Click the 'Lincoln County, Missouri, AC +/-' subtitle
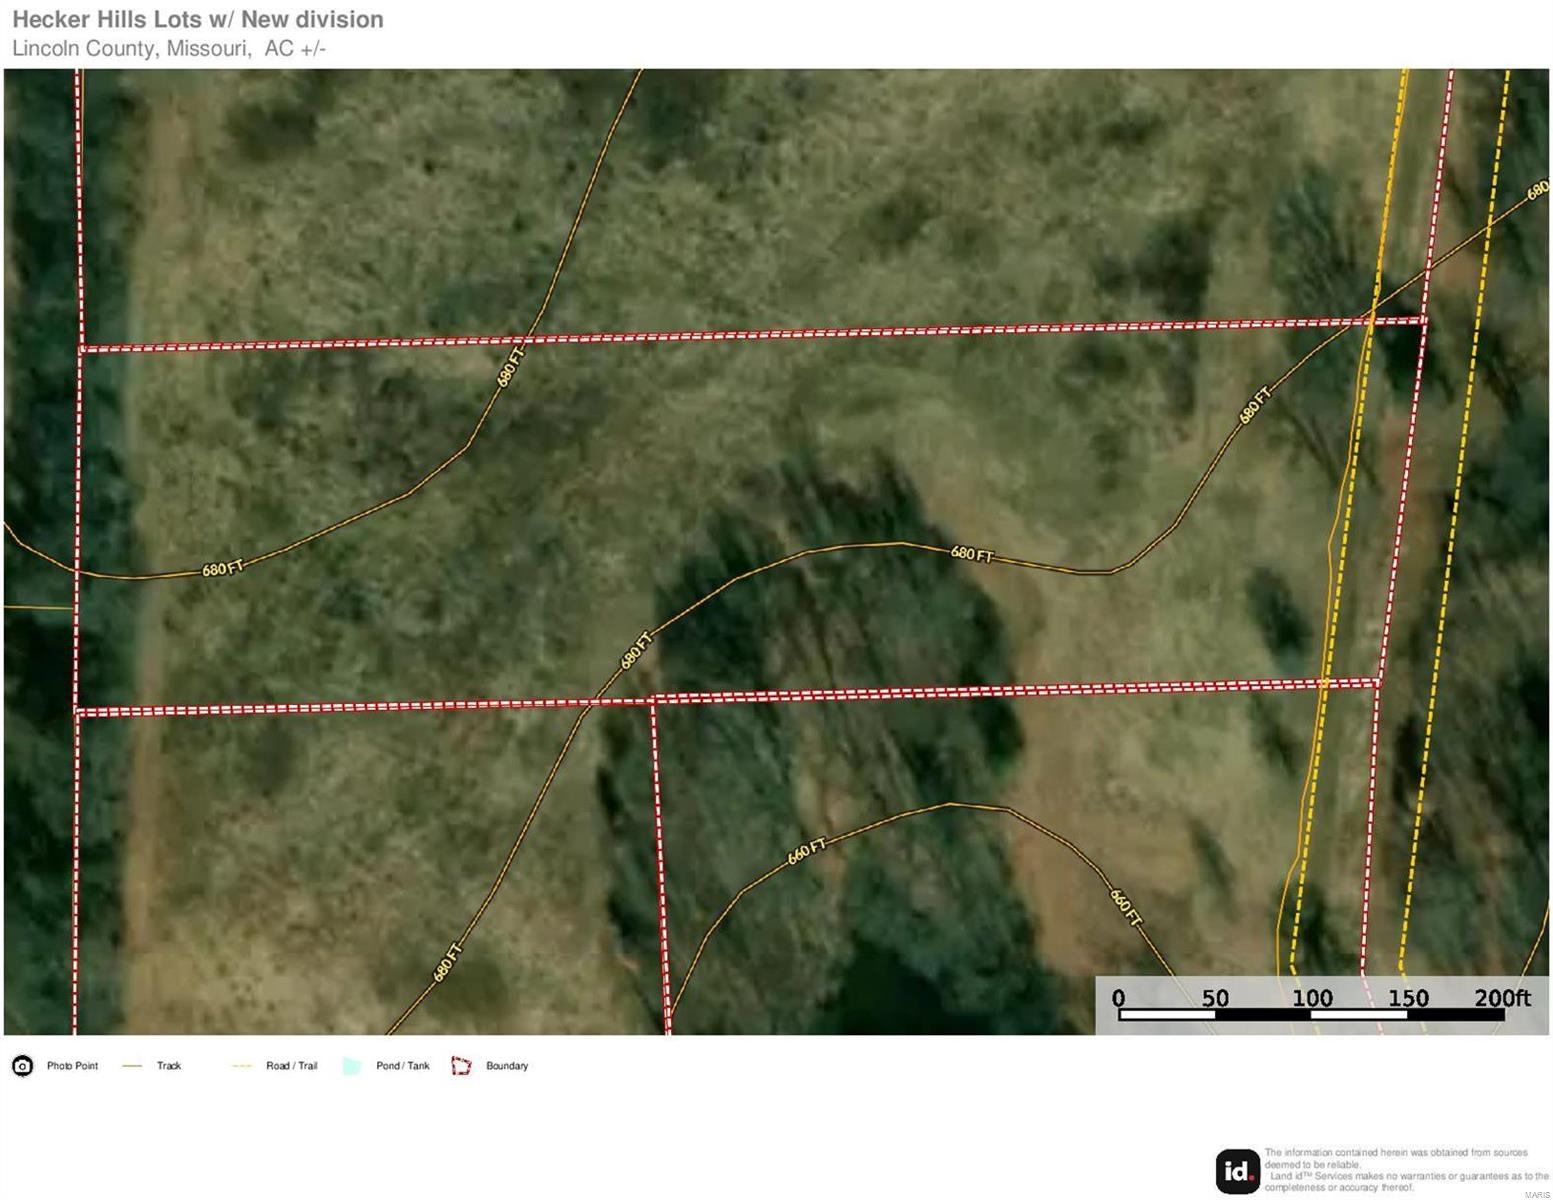The image size is (1553, 1200). point(169,48)
